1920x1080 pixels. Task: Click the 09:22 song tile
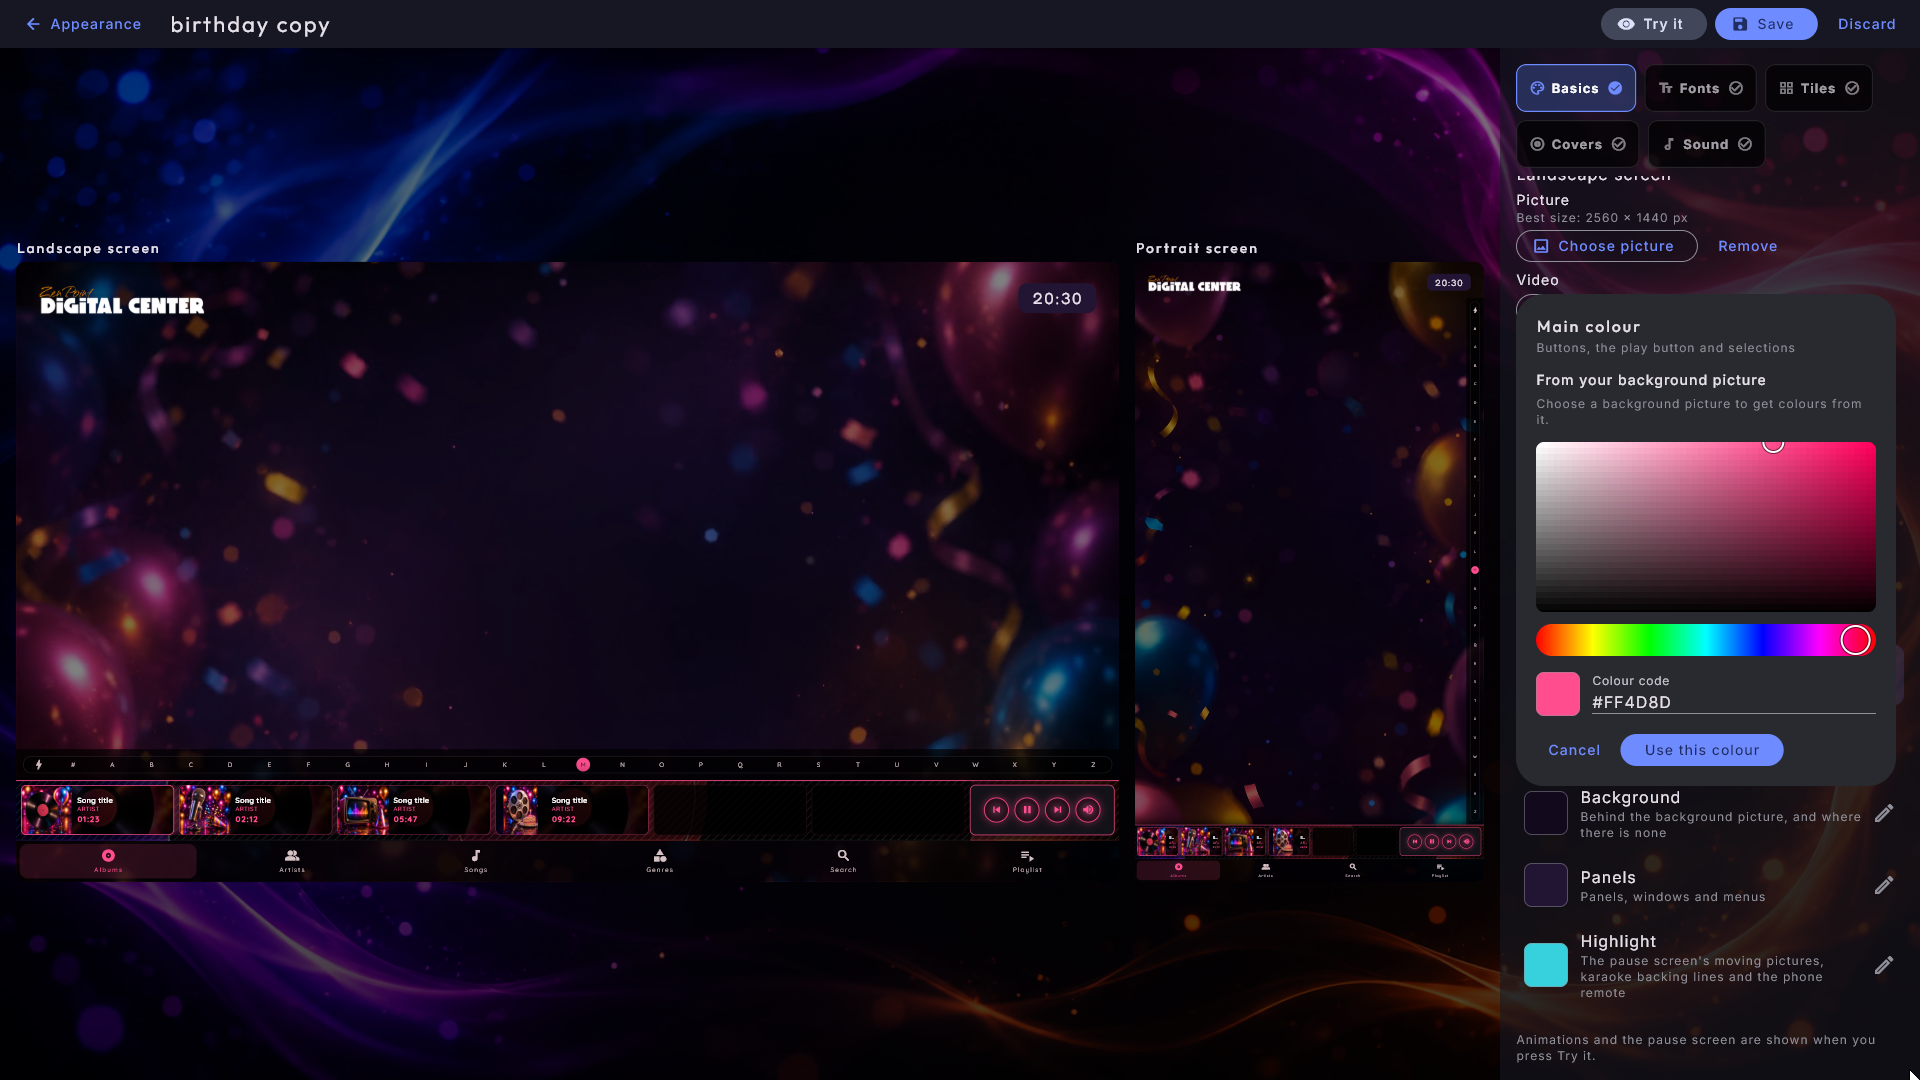pos(571,810)
